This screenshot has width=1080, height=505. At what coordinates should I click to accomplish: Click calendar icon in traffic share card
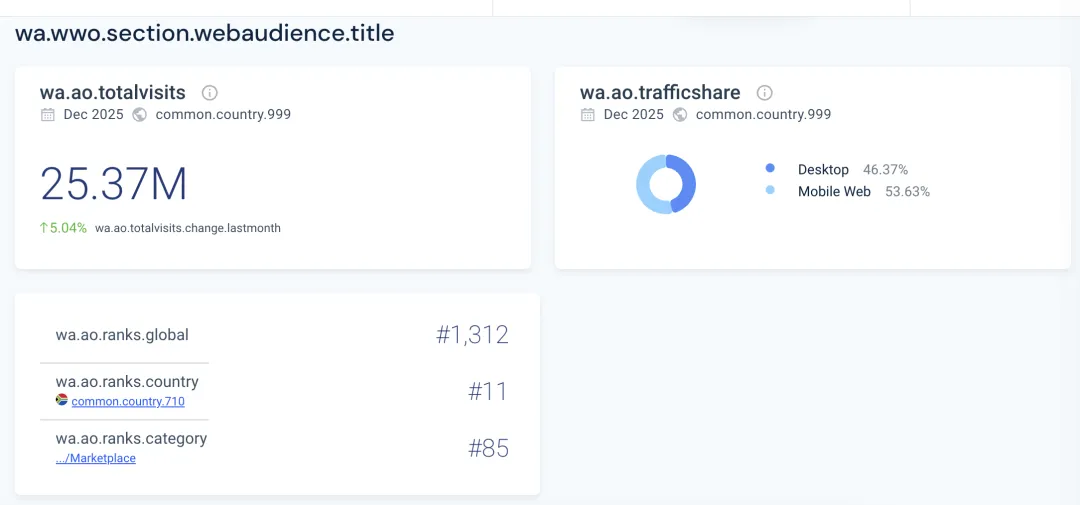588,115
